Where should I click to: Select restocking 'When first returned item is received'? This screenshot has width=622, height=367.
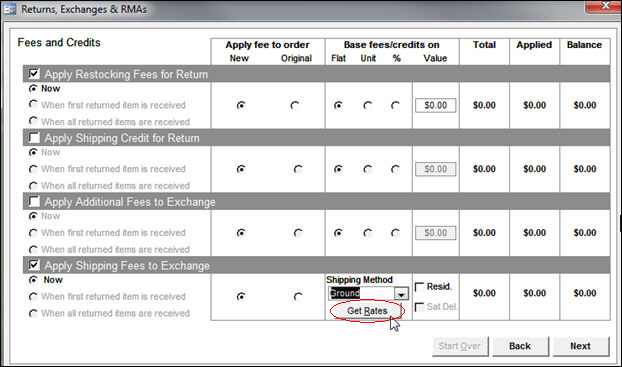[x=33, y=104]
